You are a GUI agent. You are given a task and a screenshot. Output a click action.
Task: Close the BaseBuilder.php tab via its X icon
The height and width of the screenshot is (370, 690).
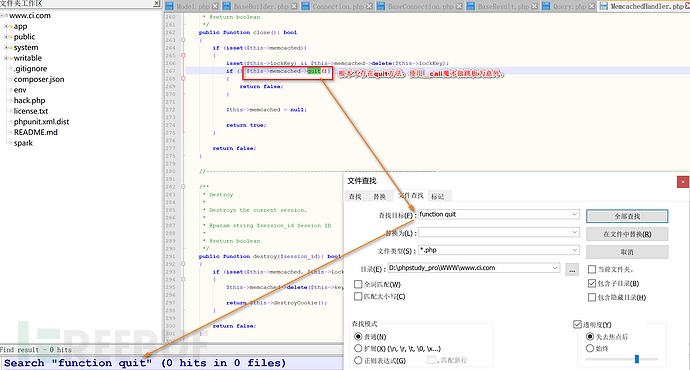[x=294, y=6]
